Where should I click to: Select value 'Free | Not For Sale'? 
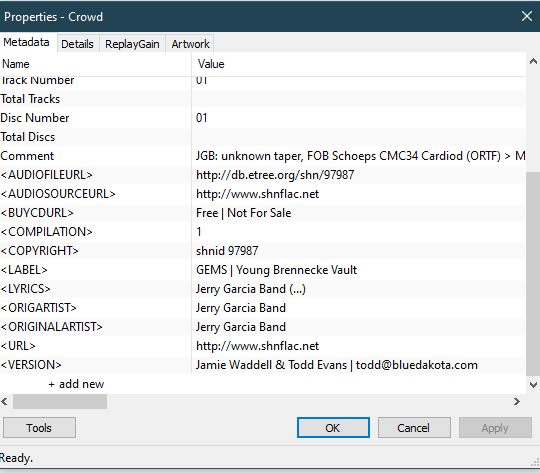click(x=243, y=213)
